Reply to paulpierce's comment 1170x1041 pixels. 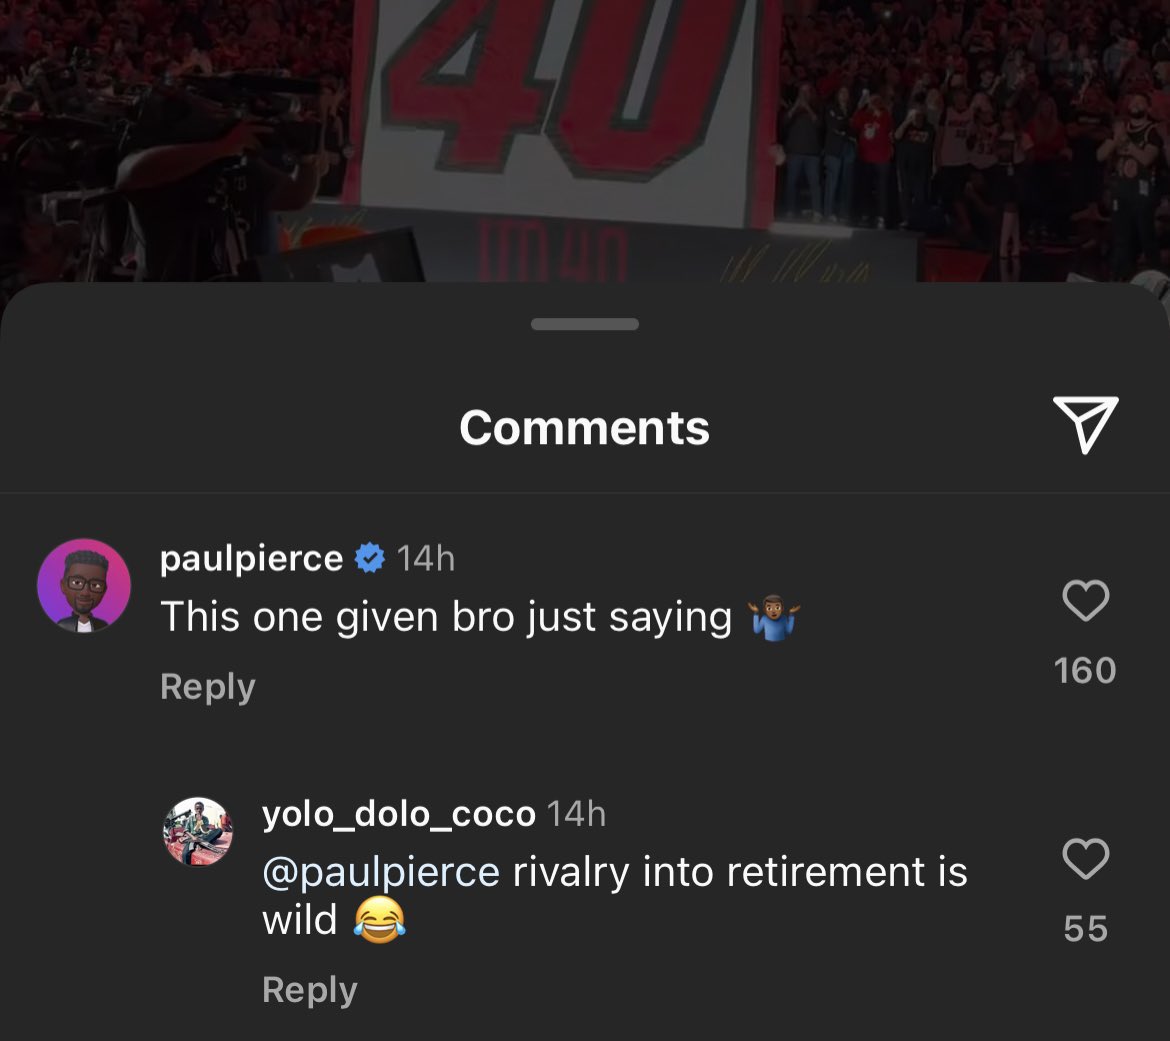point(208,687)
